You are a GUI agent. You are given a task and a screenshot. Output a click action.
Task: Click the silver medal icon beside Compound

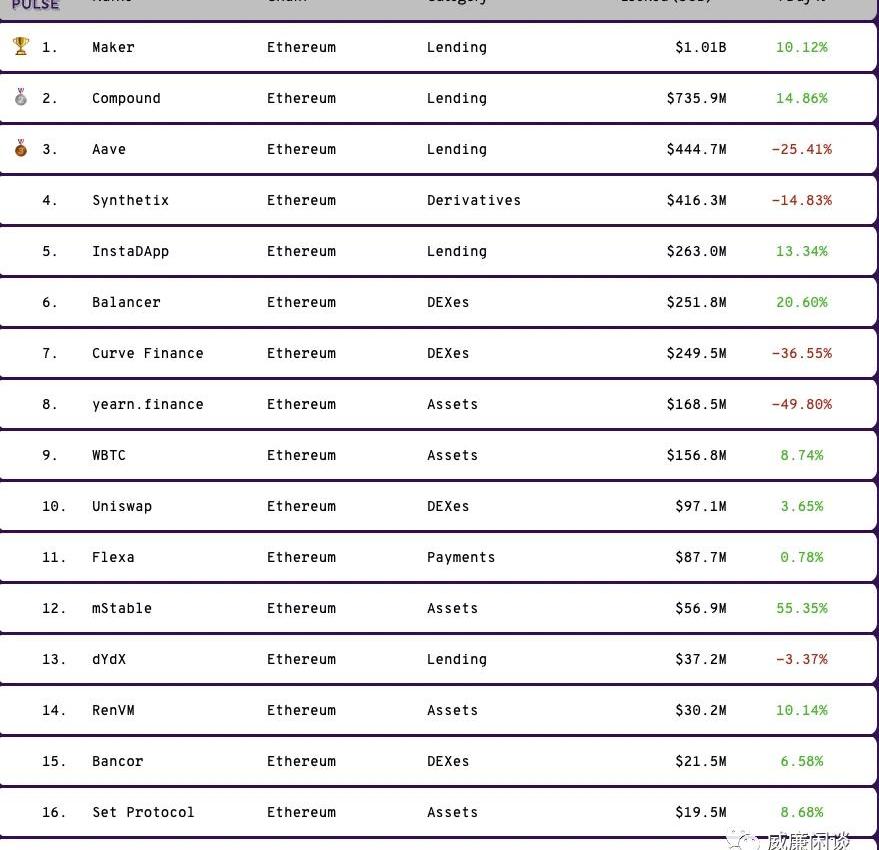click(x=21, y=97)
